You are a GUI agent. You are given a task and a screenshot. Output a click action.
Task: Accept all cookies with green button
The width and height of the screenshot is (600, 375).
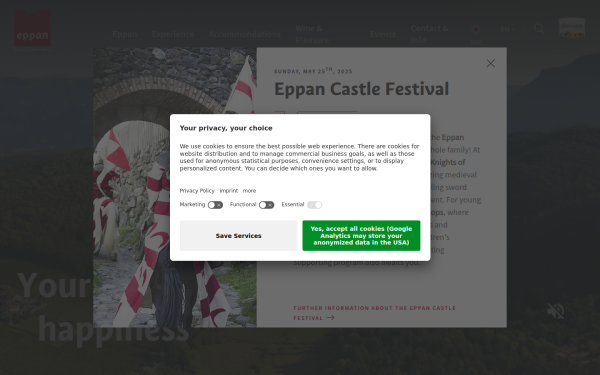[x=361, y=236]
